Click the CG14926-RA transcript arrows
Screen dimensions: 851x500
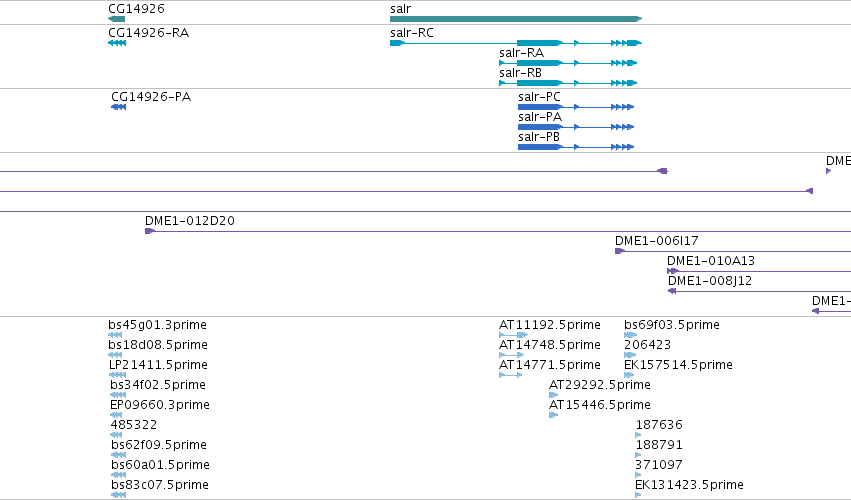click(117, 43)
